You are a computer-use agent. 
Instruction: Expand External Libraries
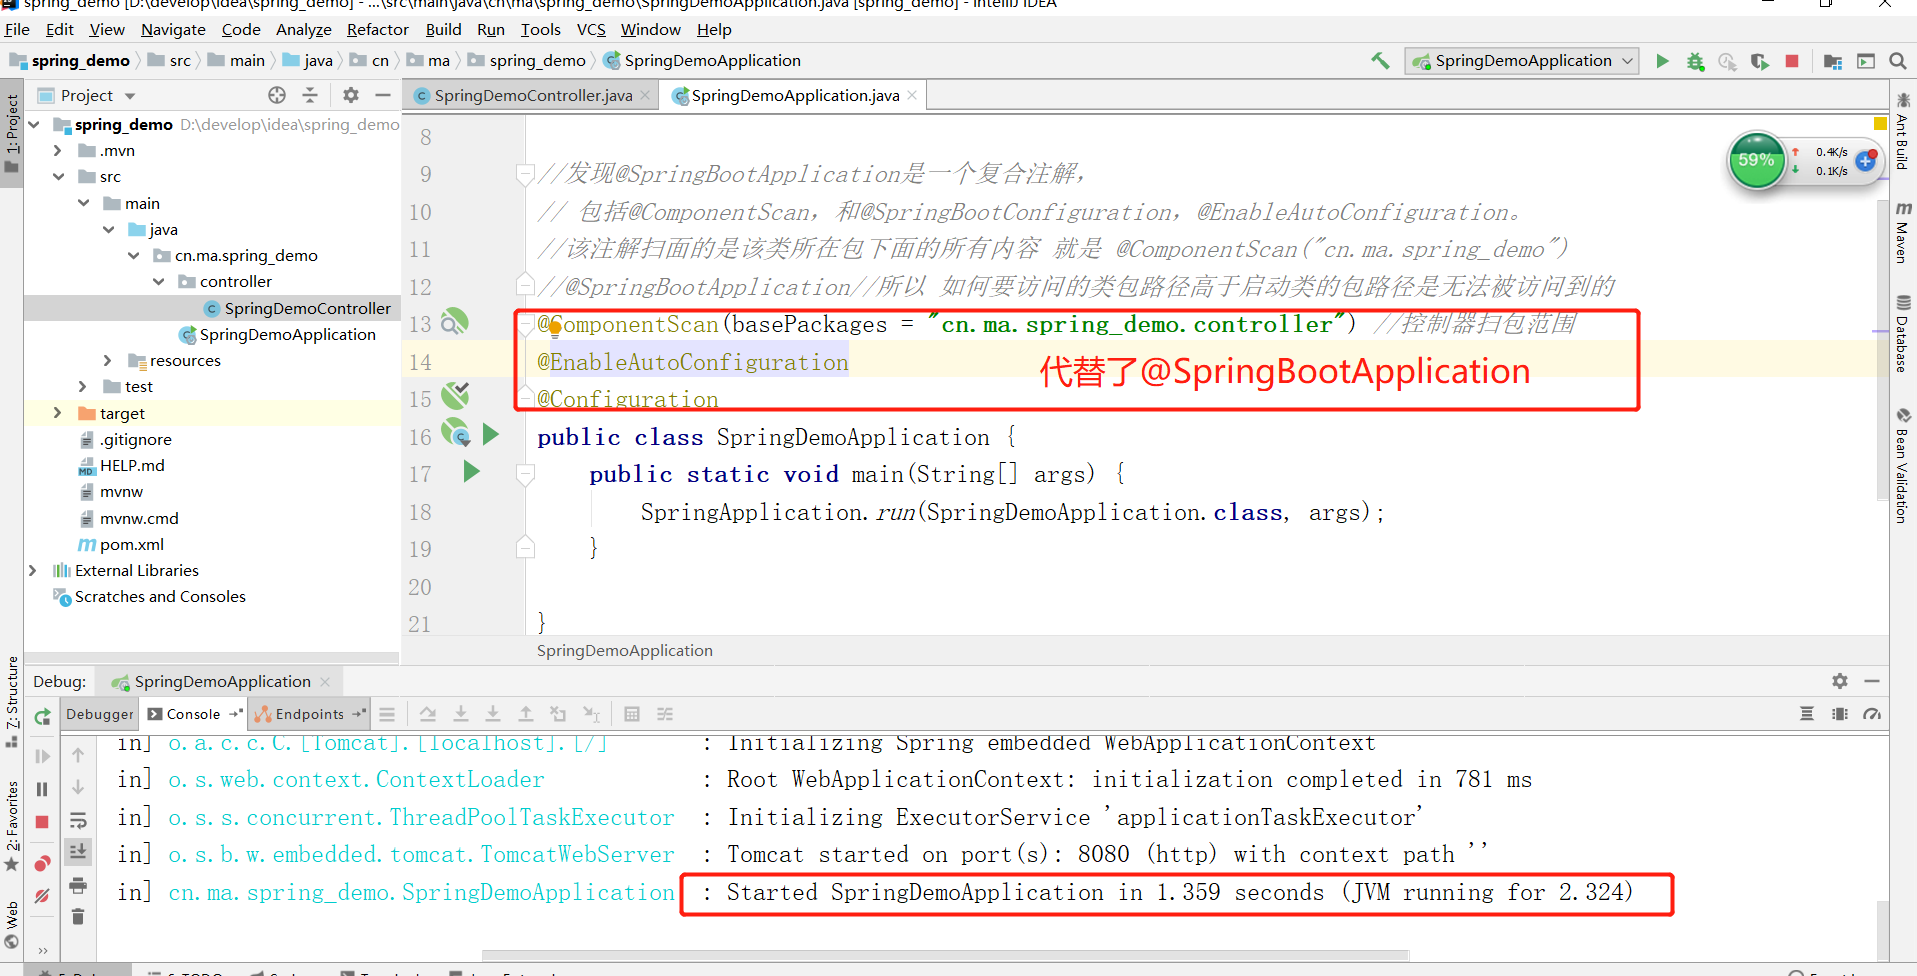pyautogui.click(x=32, y=570)
